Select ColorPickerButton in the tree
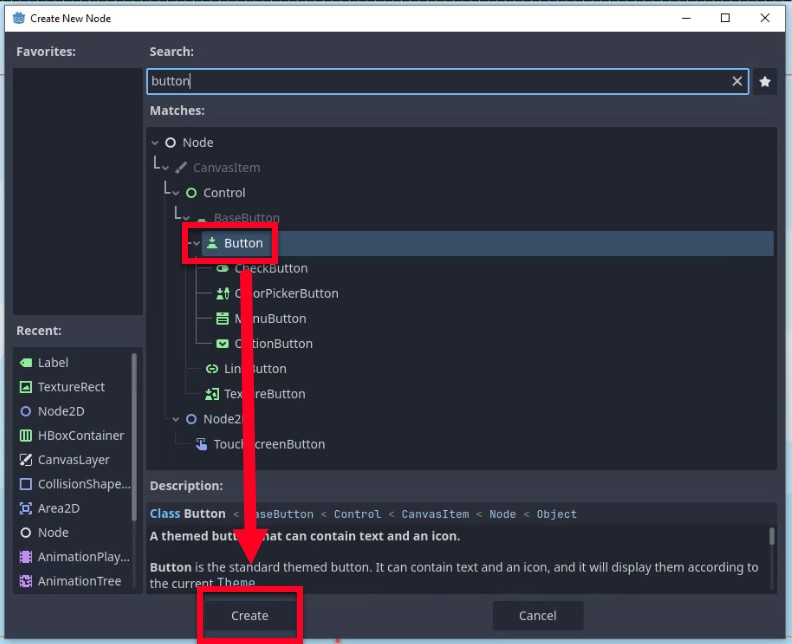This screenshot has height=644, width=792. [x=286, y=293]
